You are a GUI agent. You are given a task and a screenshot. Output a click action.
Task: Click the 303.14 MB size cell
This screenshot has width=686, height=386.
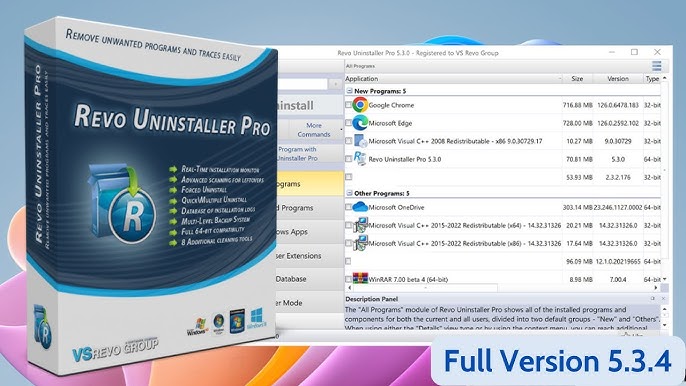pos(578,207)
